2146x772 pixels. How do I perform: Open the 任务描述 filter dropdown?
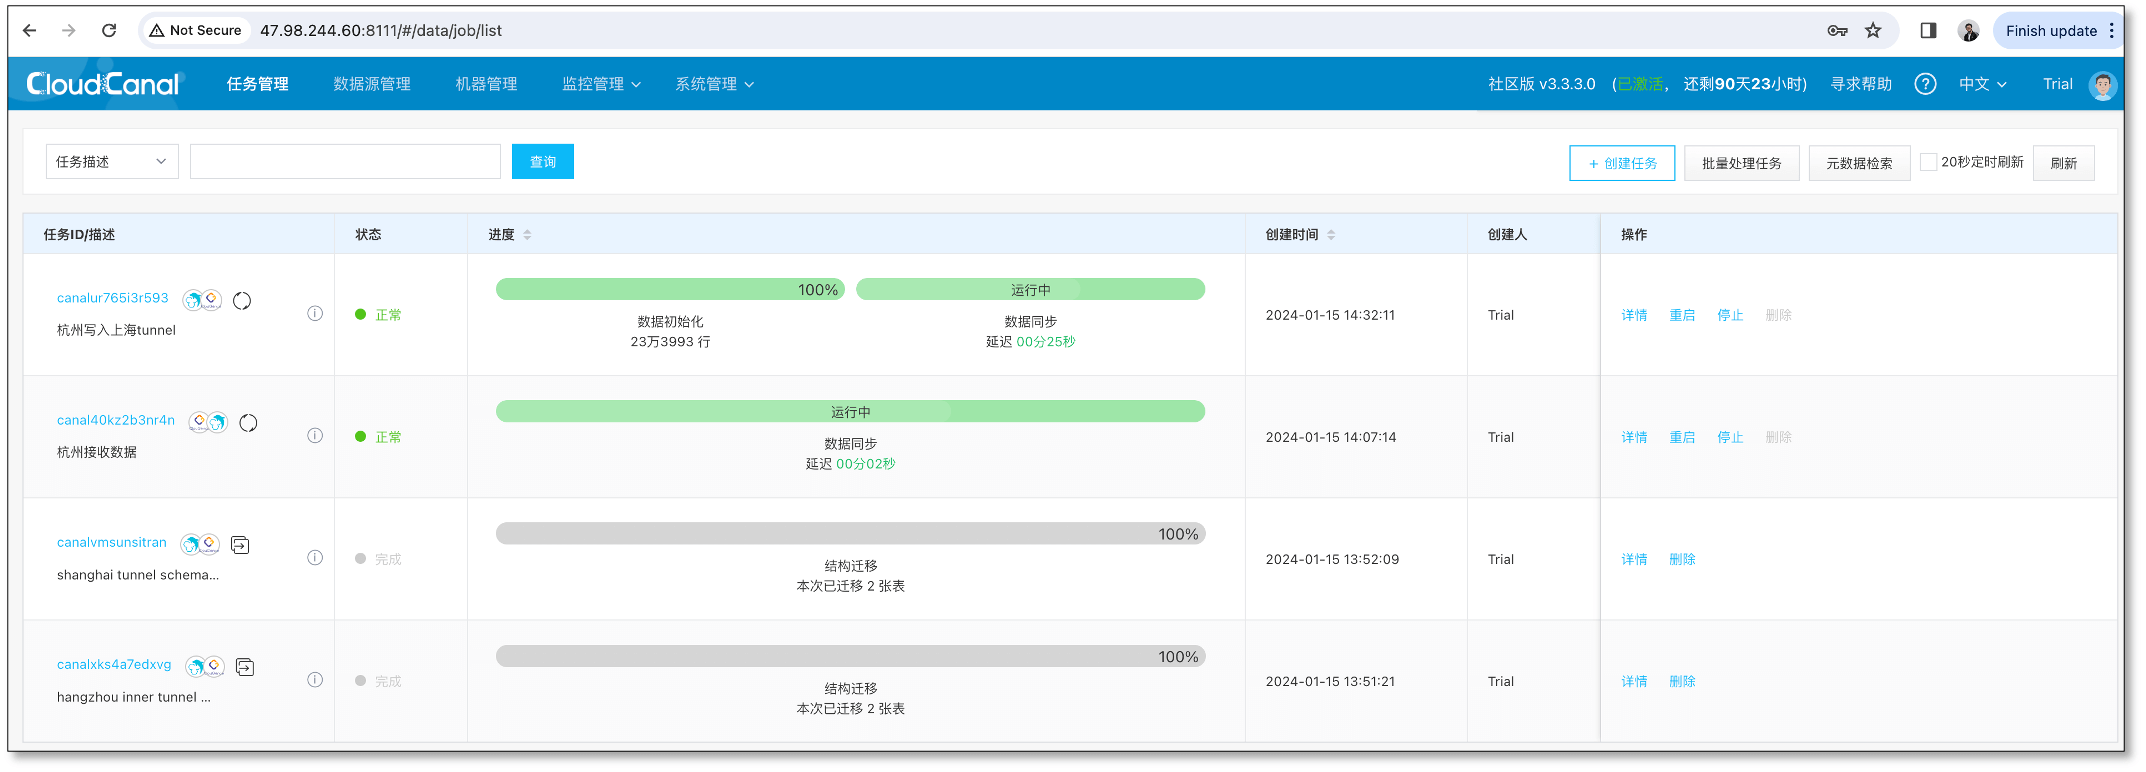click(x=112, y=162)
